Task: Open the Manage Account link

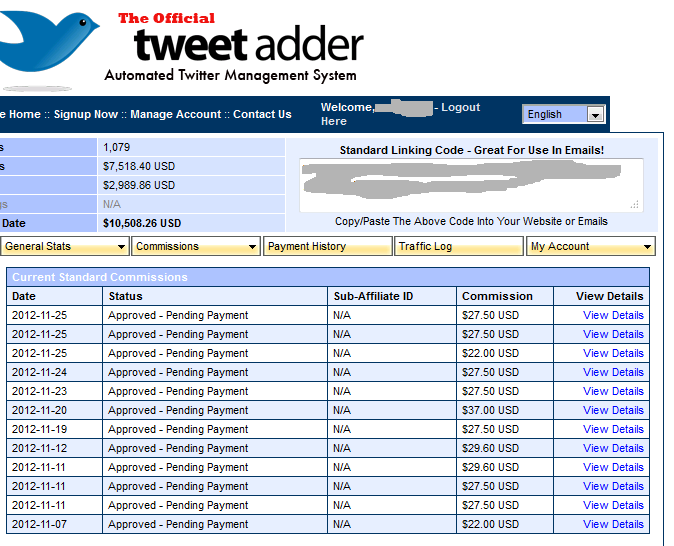Action: point(175,114)
